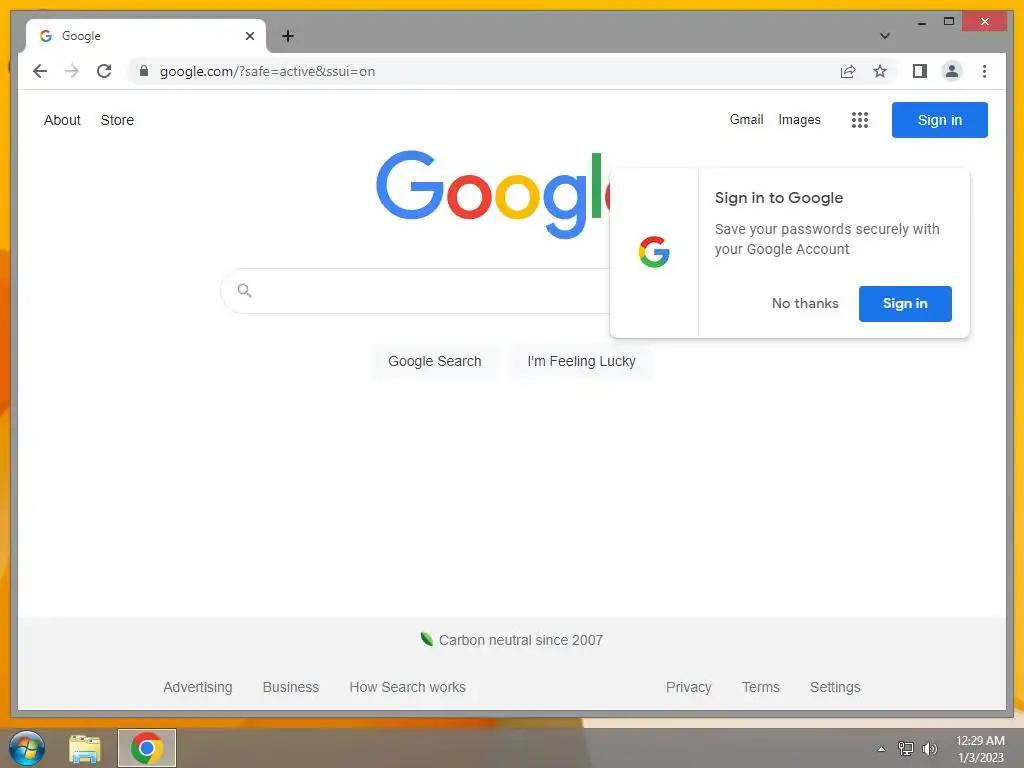The height and width of the screenshot is (768, 1024).
Task: Reload the current page
Action: [104, 71]
